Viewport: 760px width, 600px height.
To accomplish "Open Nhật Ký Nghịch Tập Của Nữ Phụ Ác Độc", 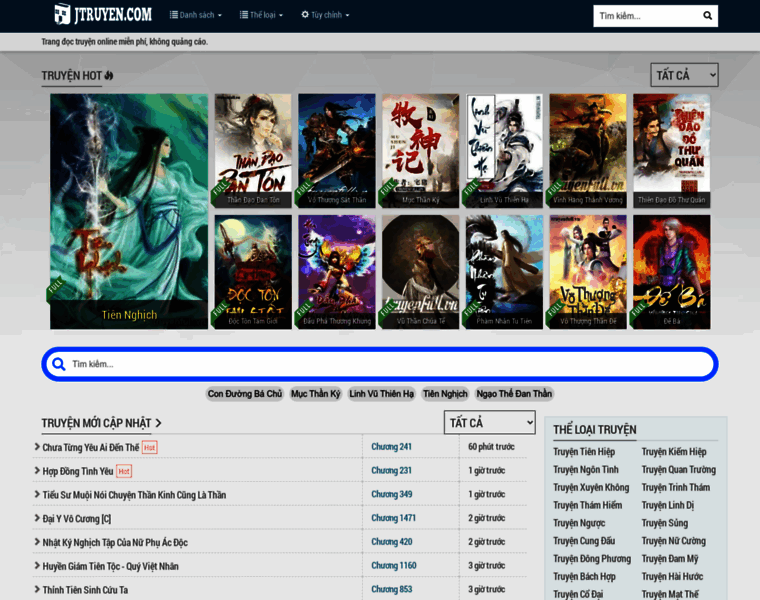I will (x=115, y=542).
